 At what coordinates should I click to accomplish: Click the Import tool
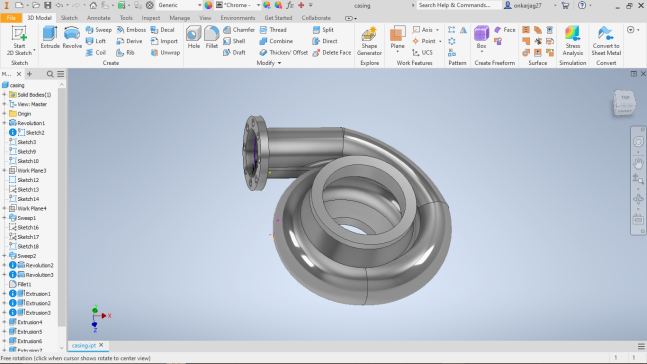point(164,41)
